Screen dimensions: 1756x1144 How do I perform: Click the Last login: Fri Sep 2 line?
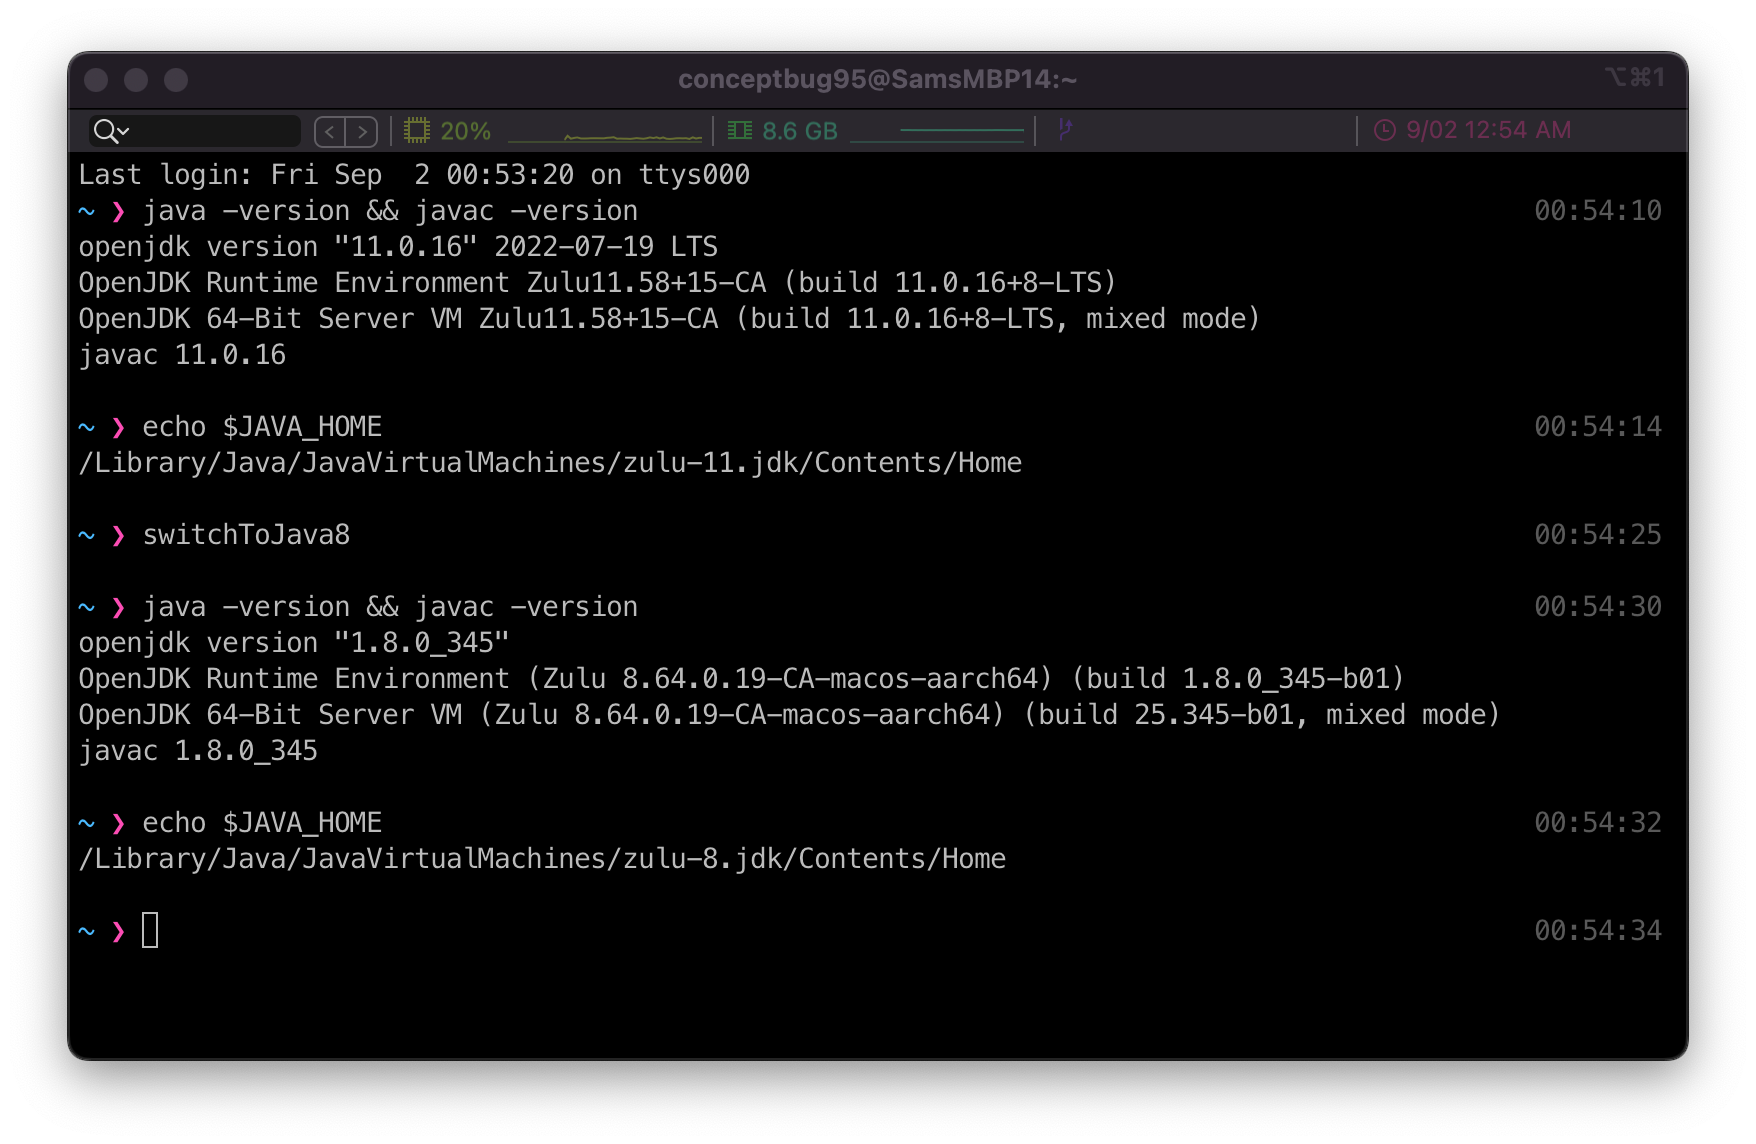coord(414,175)
